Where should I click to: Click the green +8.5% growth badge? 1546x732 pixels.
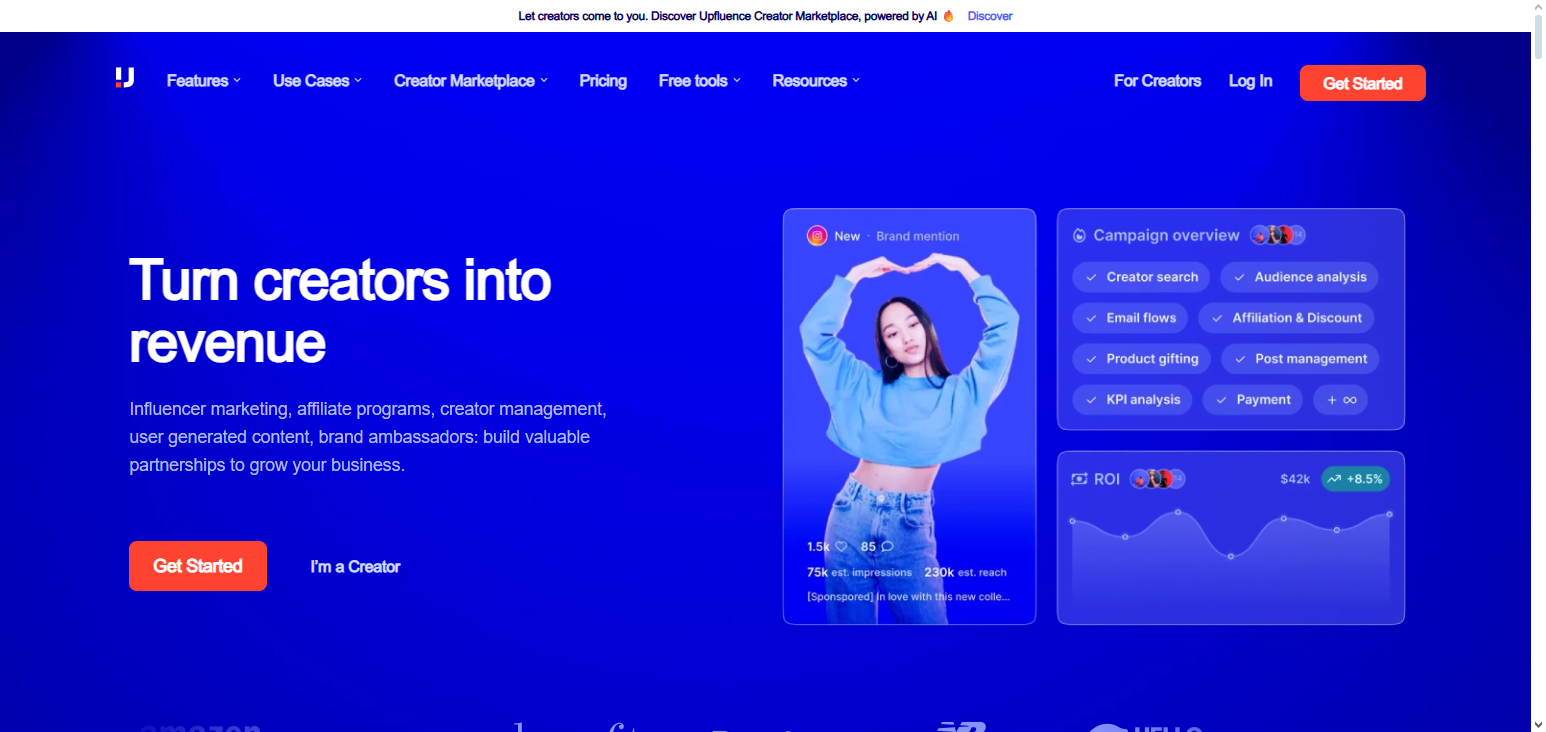pos(1355,479)
